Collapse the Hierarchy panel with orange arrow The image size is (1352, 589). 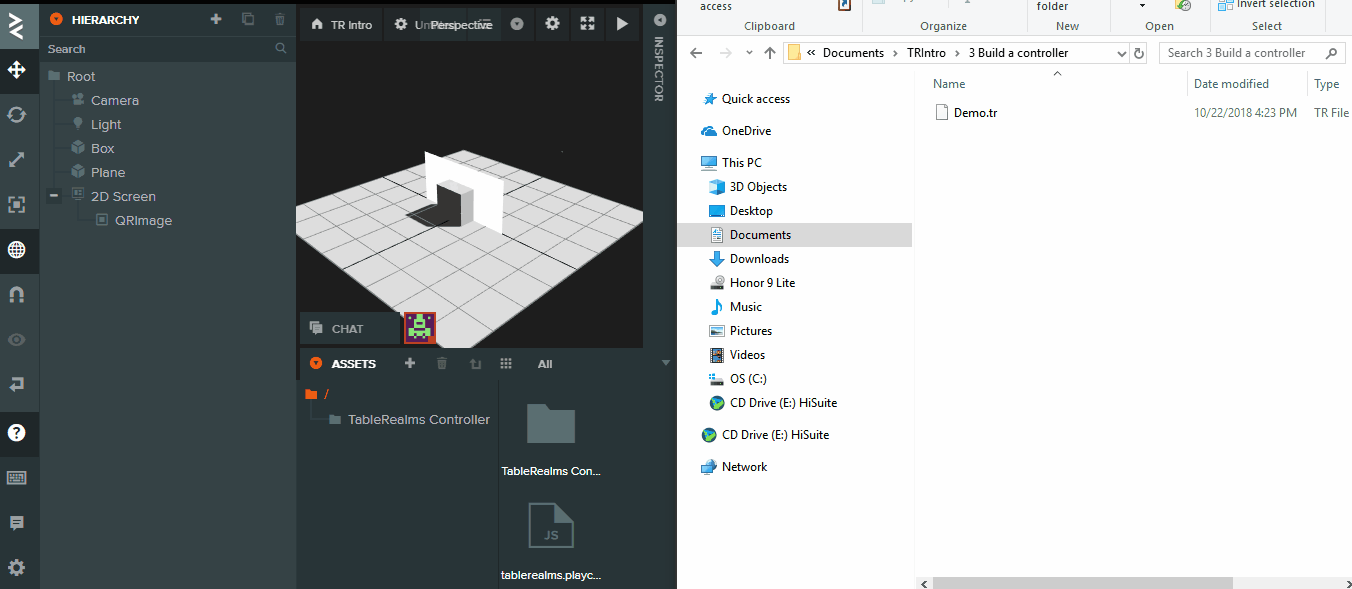click(x=56, y=19)
